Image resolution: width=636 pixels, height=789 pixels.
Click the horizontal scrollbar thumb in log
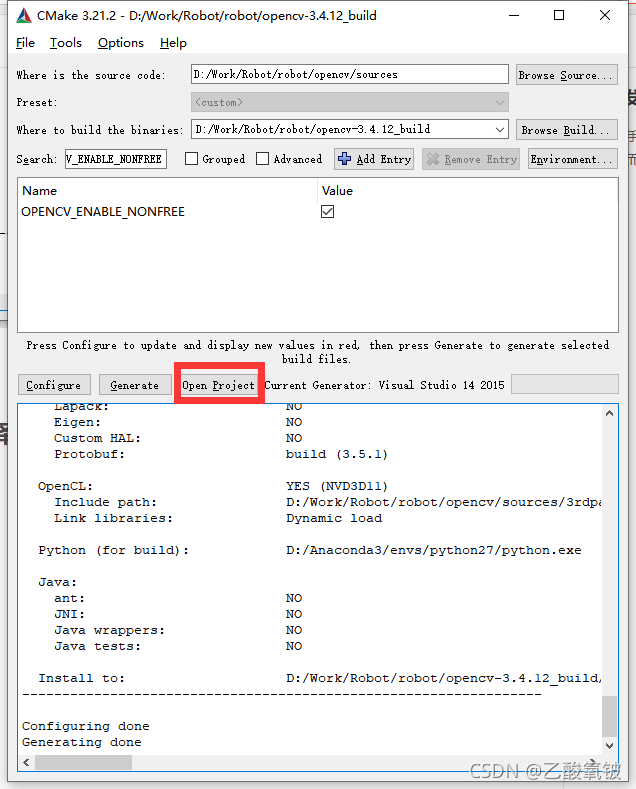coord(84,762)
